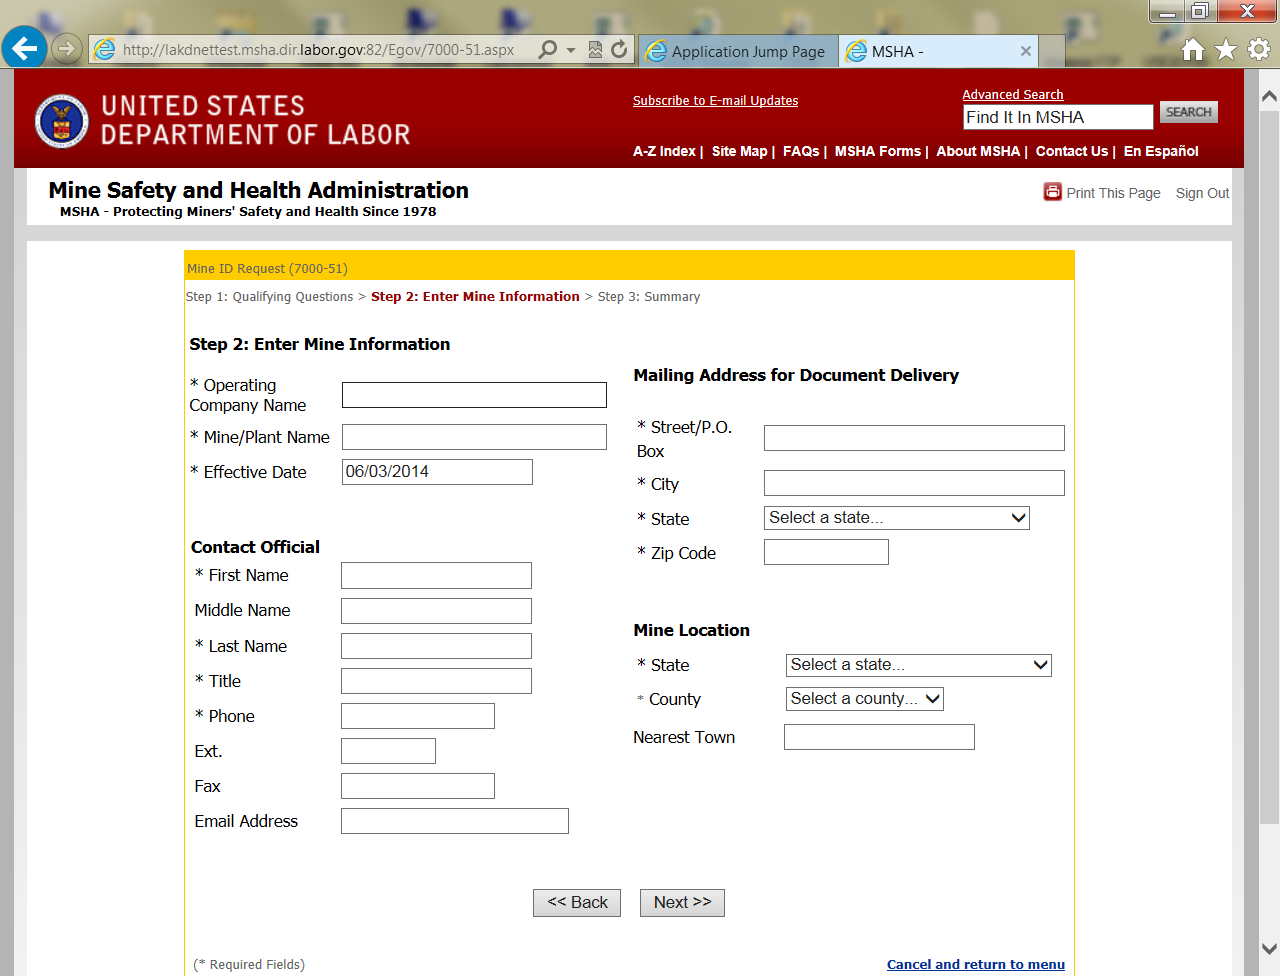Click Cancel and return to menu link
The width and height of the screenshot is (1280, 976).
[975, 964]
